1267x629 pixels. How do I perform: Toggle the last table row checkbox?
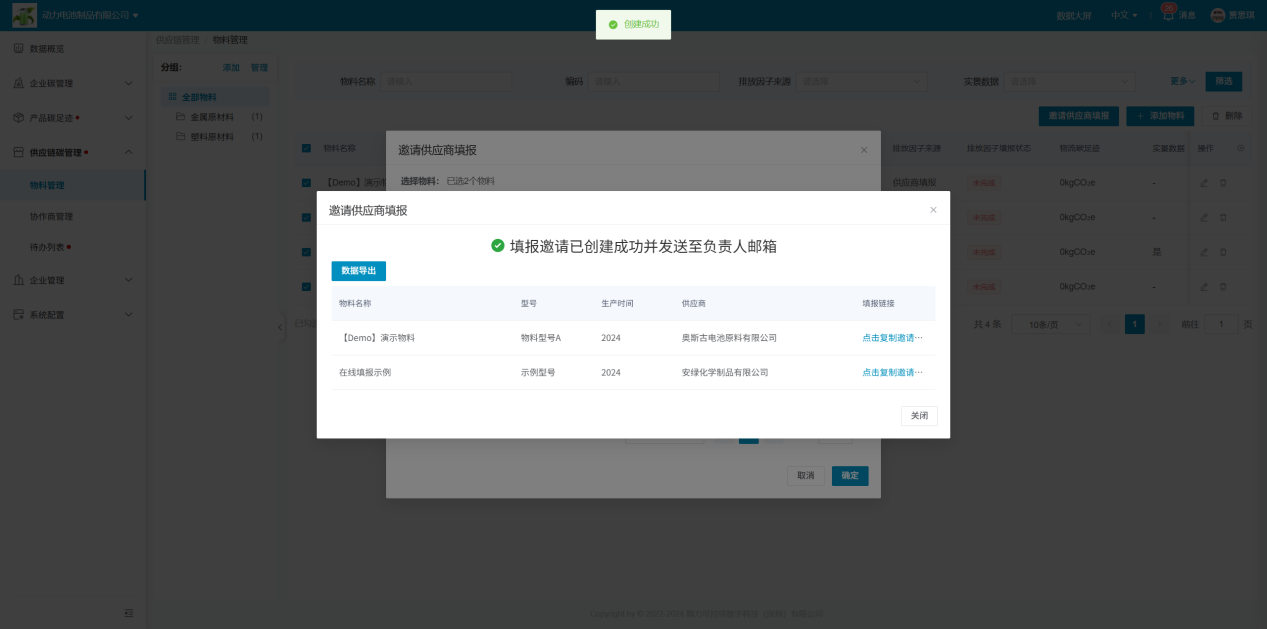[306, 287]
